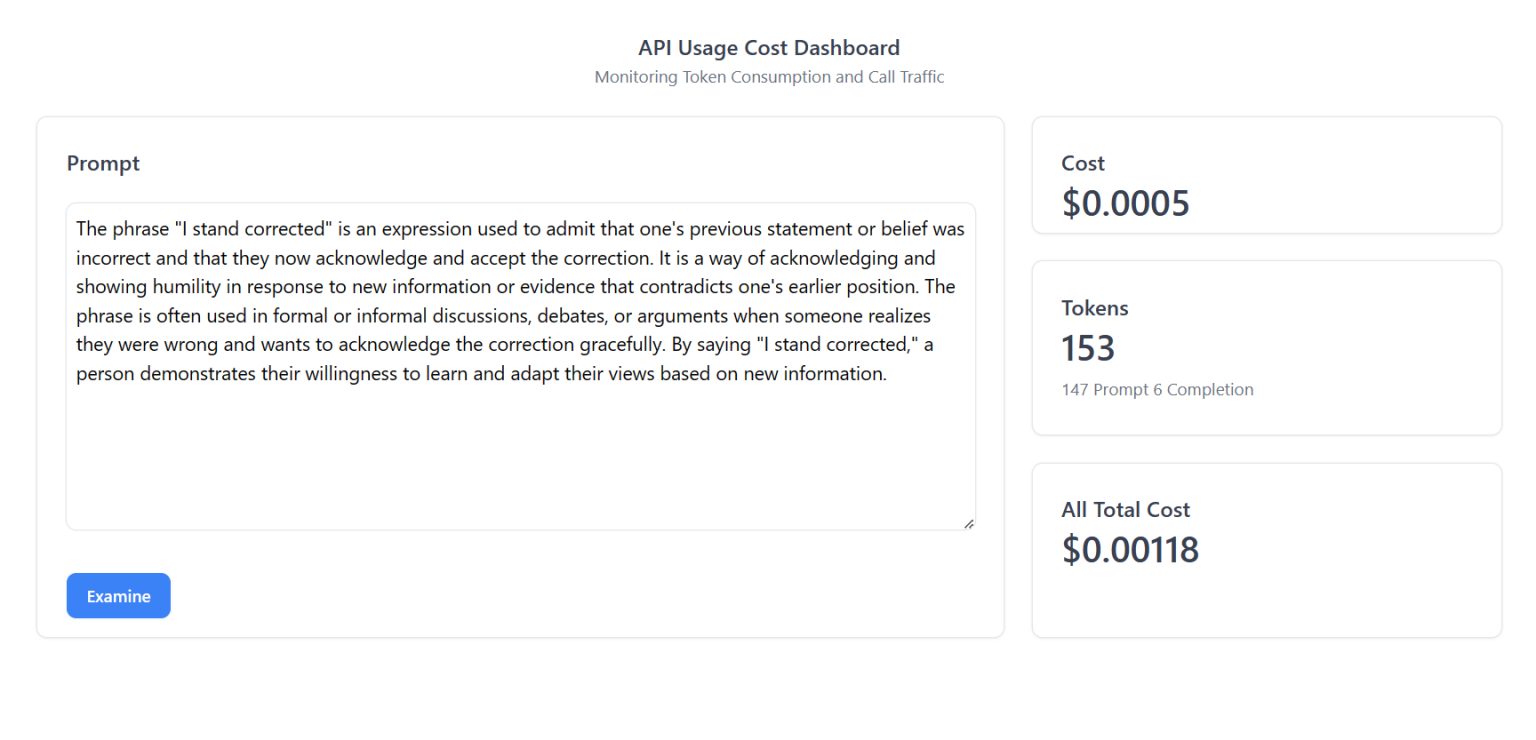Click the Prompt section heading
This screenshot has width=1536, height=740.
[x=103, y=163]
